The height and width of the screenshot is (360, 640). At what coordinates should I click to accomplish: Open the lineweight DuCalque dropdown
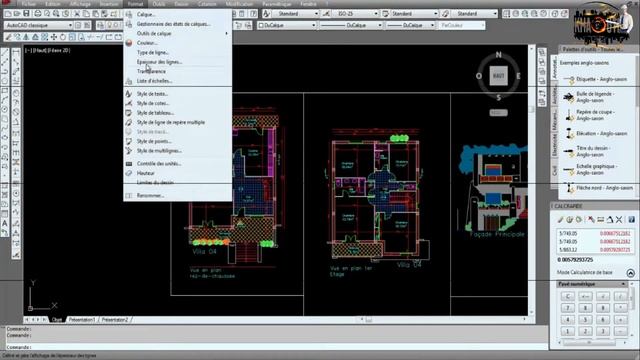click(410, 25)
